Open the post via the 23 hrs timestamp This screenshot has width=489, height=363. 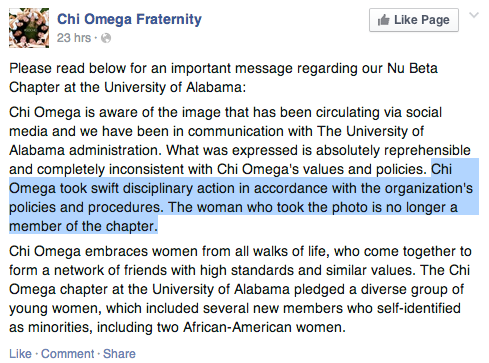tap(74, 38)
